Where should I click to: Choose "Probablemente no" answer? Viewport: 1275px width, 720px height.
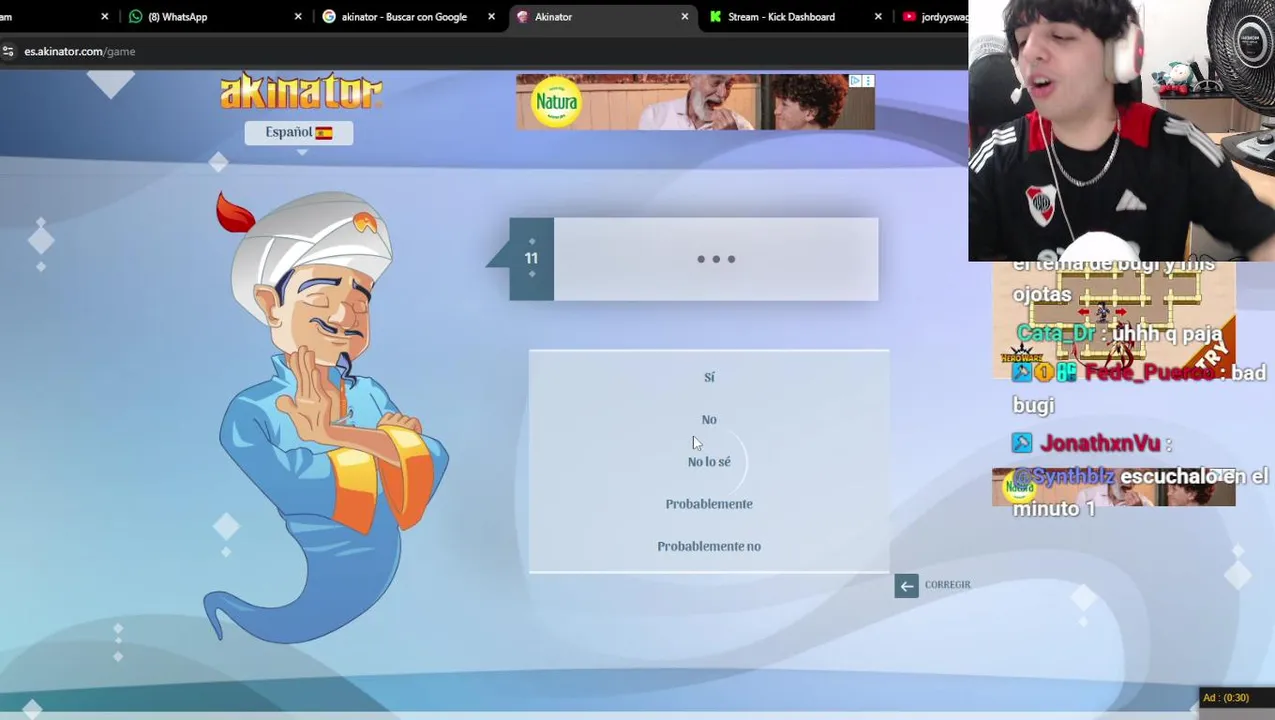709,546
